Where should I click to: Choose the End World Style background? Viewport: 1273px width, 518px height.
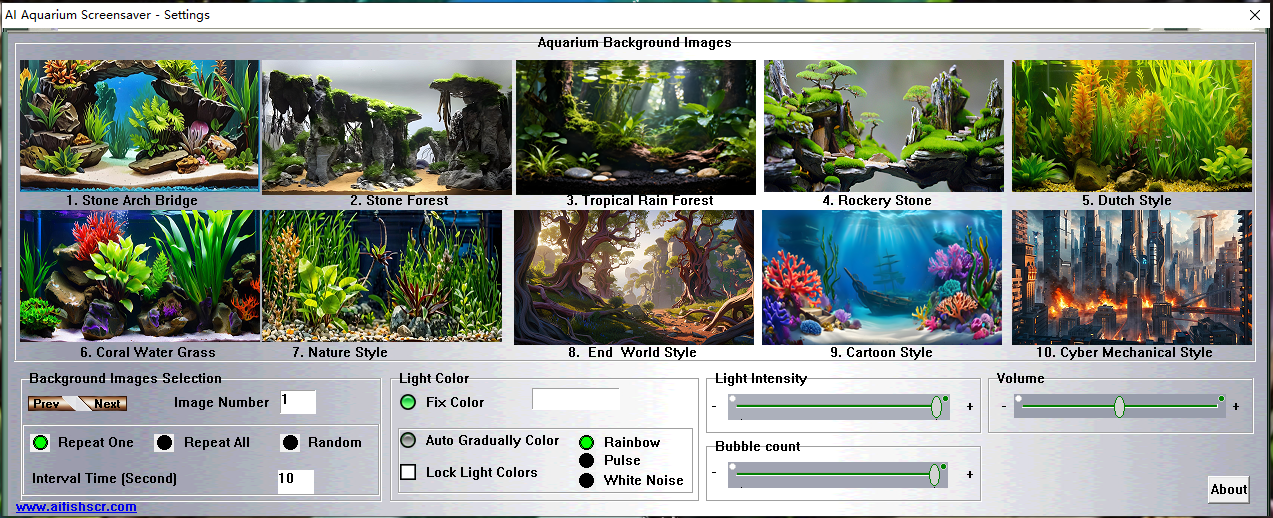(x=634, y=277)
